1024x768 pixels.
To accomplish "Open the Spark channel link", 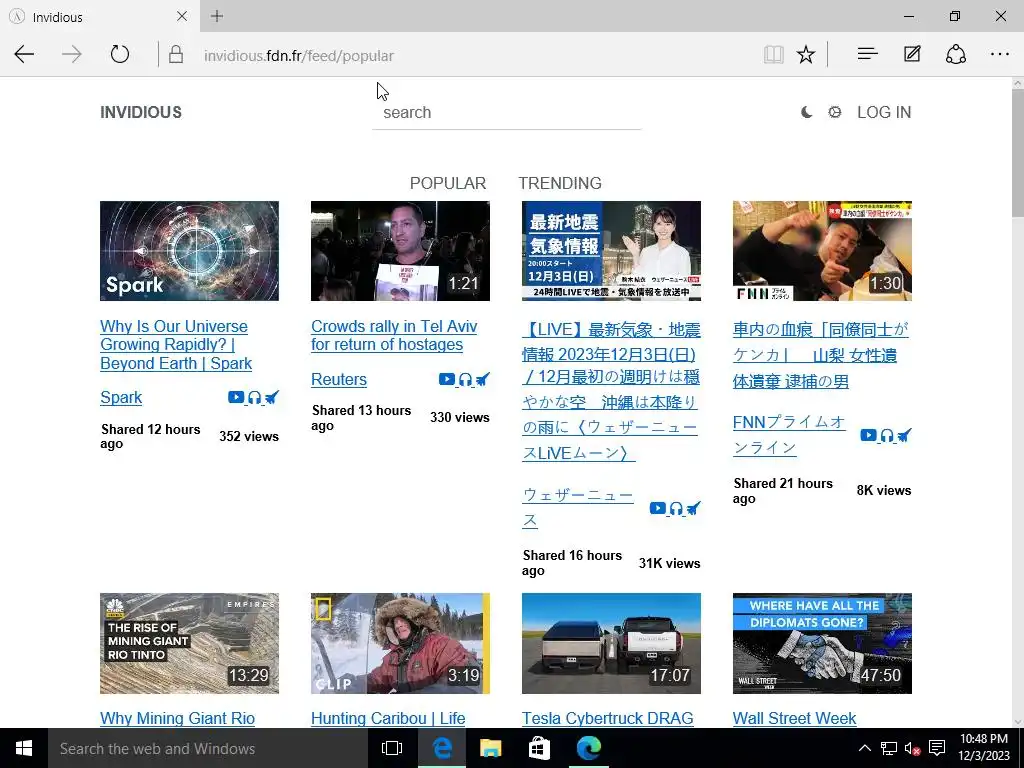I will 121,398.
